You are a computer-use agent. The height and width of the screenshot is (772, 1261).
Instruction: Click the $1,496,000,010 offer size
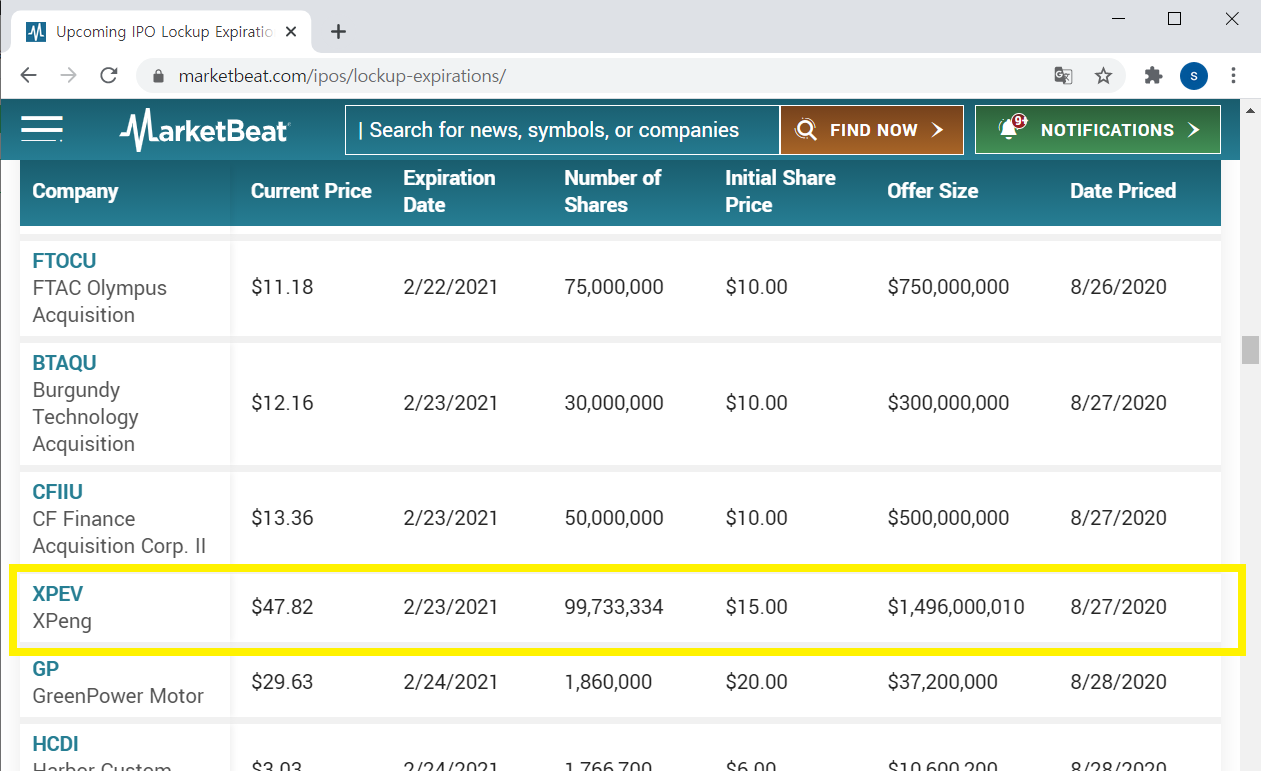955,607
